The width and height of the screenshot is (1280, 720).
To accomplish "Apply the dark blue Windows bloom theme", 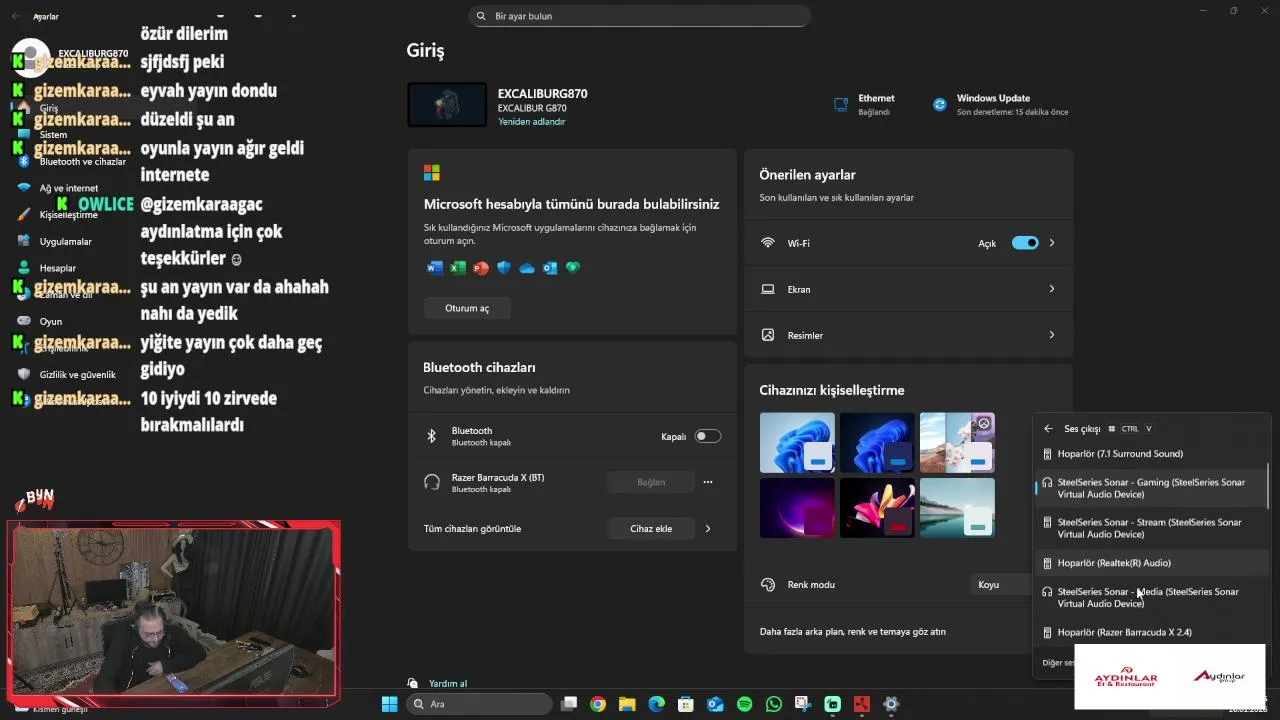I will point(877,442).
